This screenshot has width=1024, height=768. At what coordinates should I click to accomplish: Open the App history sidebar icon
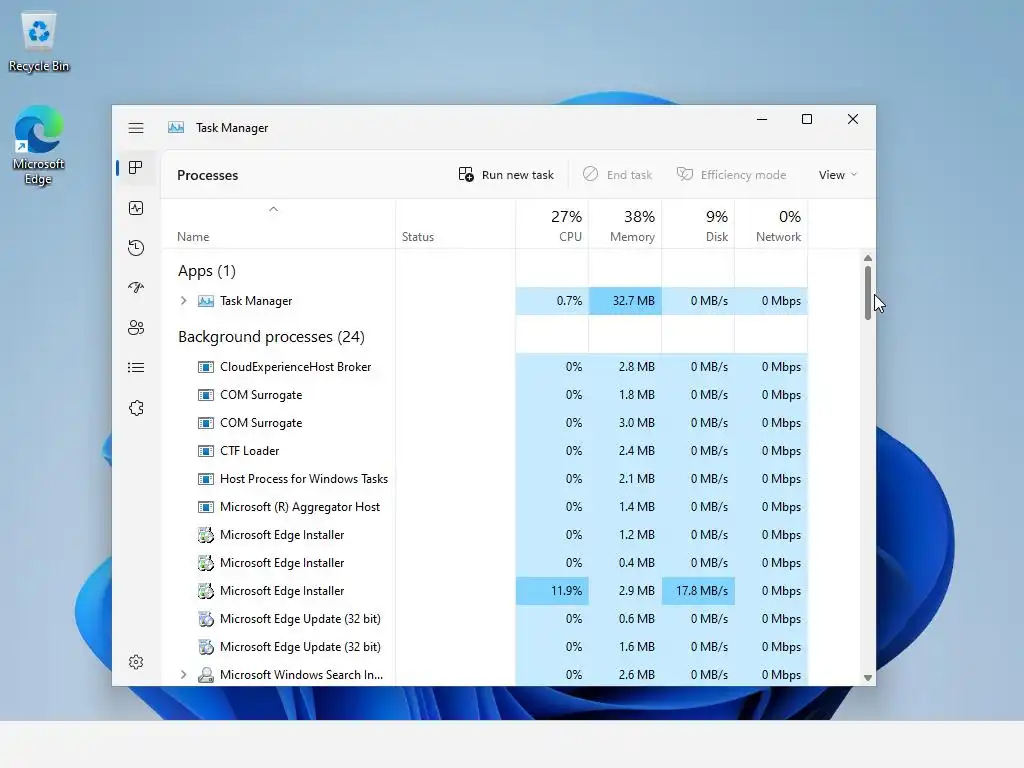point(136,248)
